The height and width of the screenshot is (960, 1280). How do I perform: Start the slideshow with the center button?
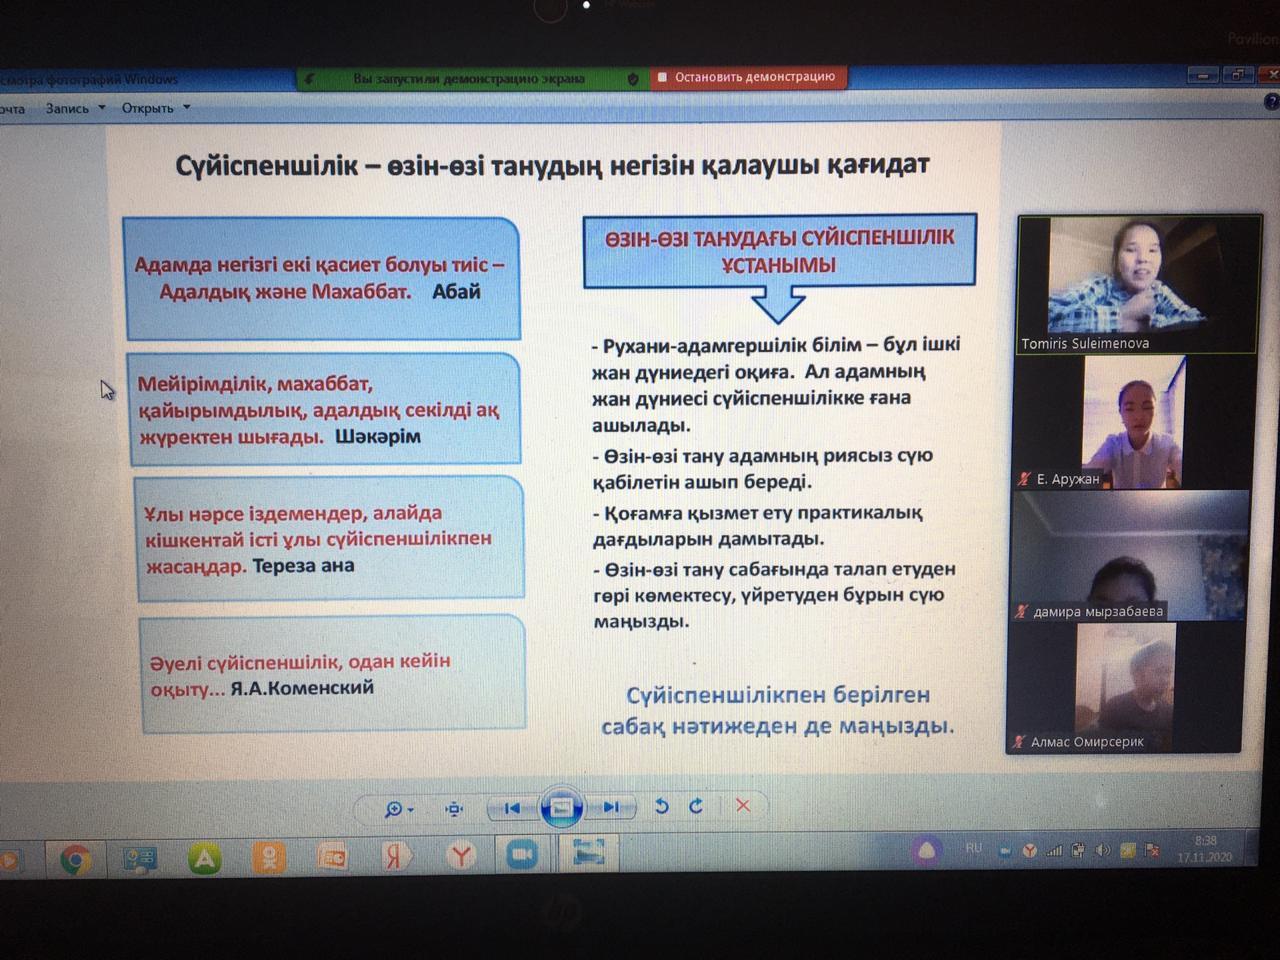pos(562,807)
